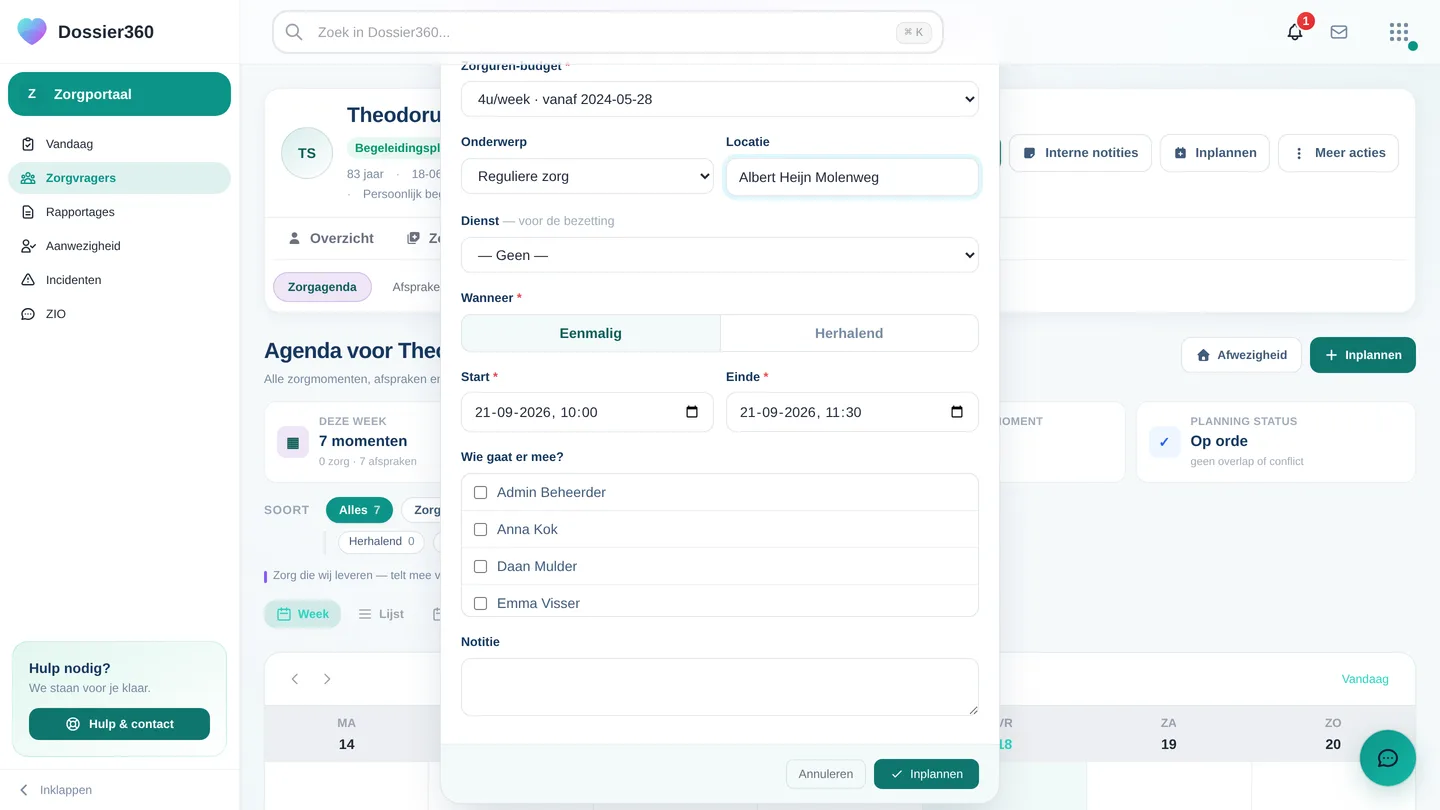This screenshot has height=810, width=1440.
Task: Collapse the sidebar with Inklappen
Action: click(56, 790)
